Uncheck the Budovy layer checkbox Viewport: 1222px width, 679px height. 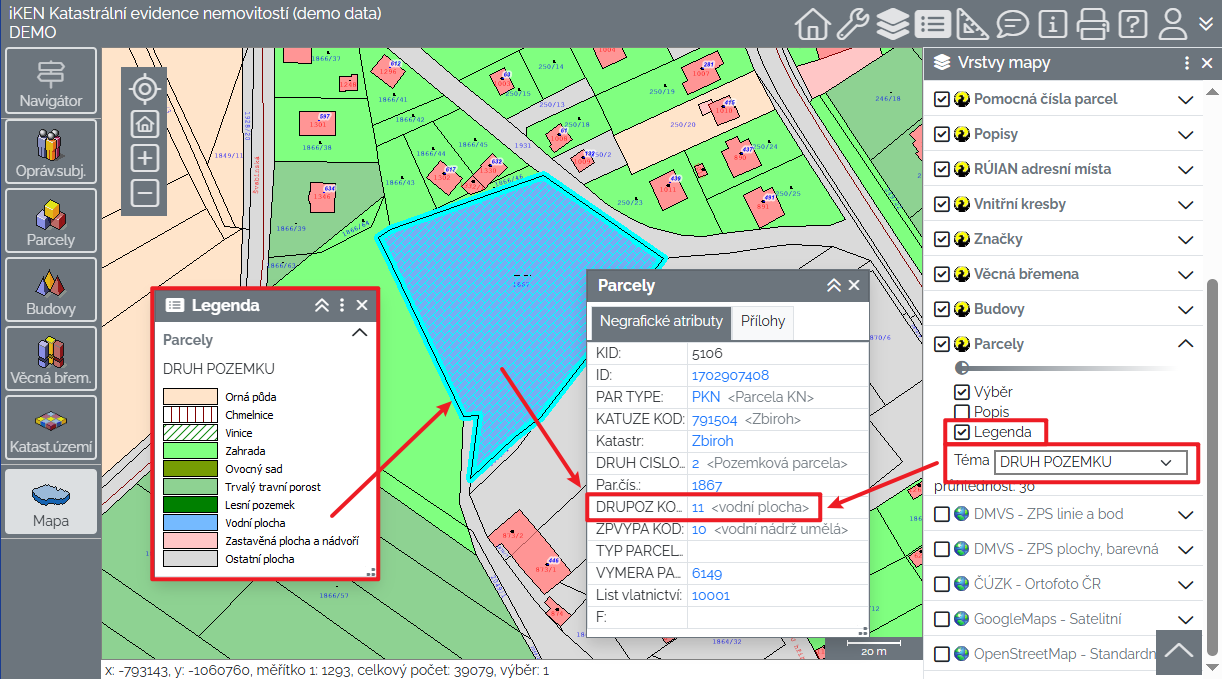pos(941,309)
